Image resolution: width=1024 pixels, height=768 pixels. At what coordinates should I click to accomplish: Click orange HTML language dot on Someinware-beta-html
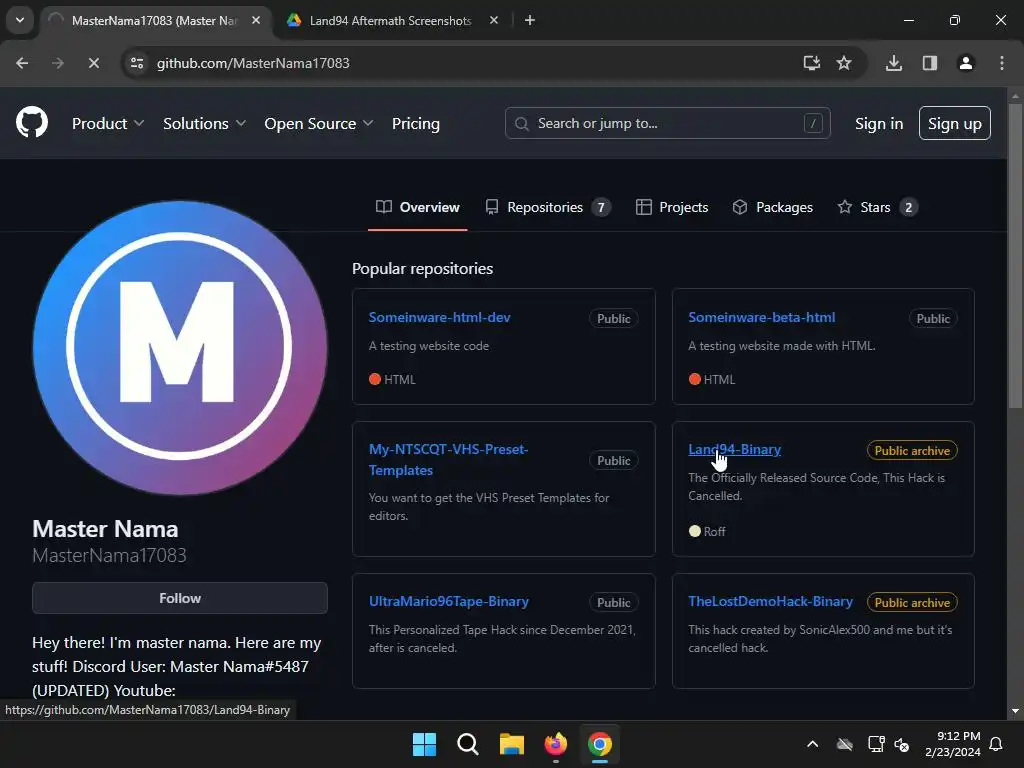[x=695, y=379]
